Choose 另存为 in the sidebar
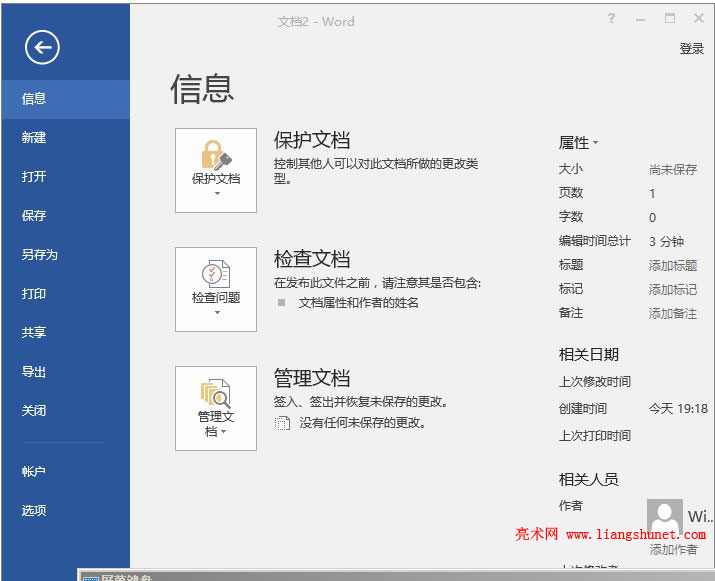Viewport: 715px width, 581px height. [66, 254]
